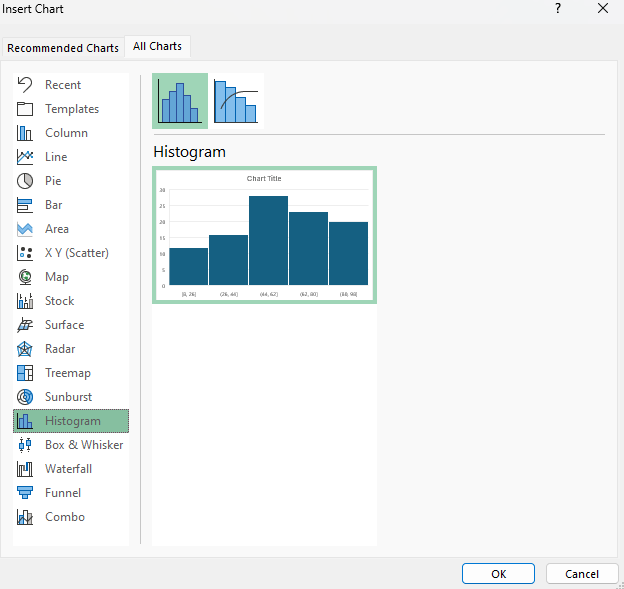
Task: Select the 'Surface' category label
Action: click(x=64, y=325)
